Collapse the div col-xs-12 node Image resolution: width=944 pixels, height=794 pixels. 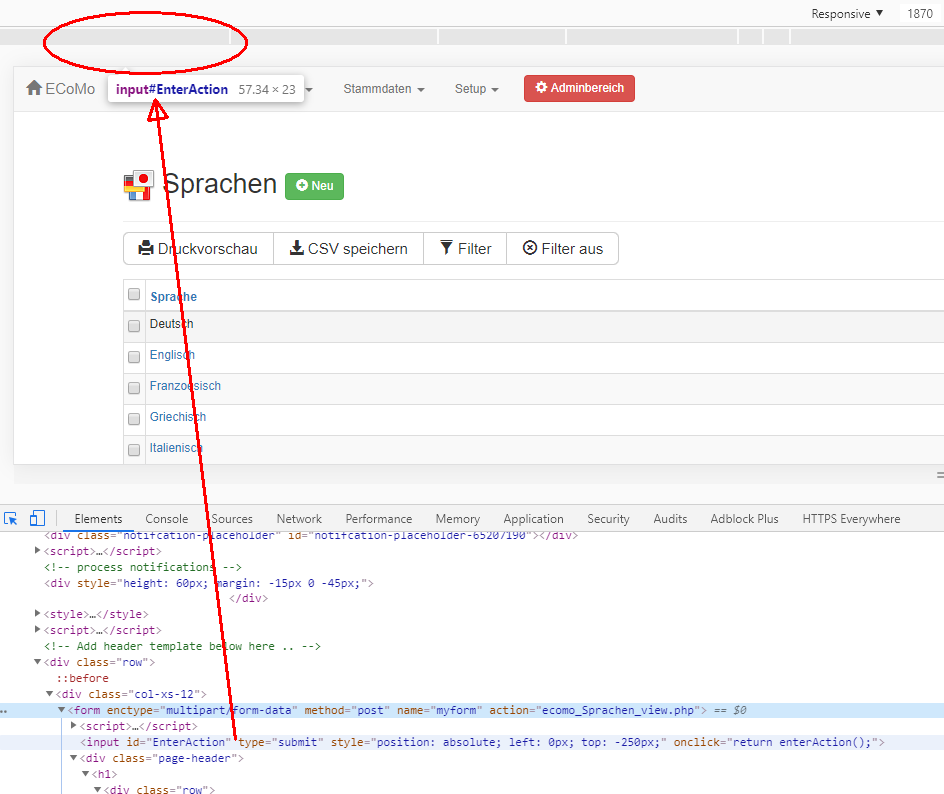[49, 694]
